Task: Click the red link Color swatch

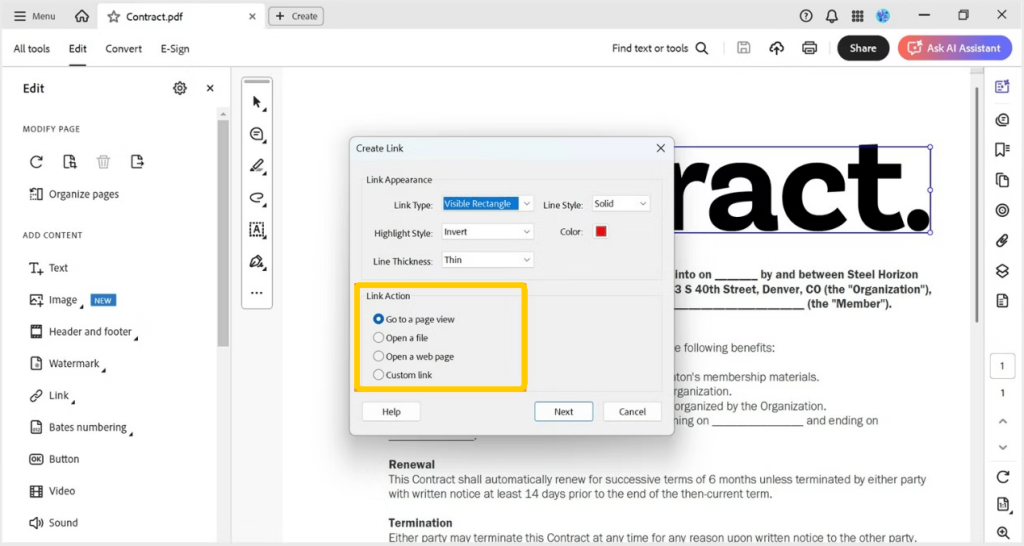Action: [x=601, y=231]
